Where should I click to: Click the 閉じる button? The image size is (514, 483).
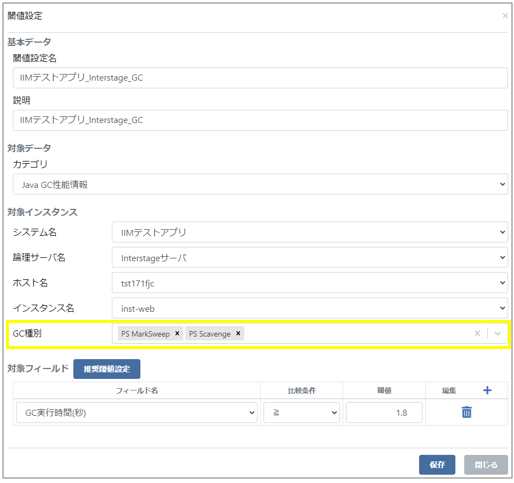pos(486,464)
